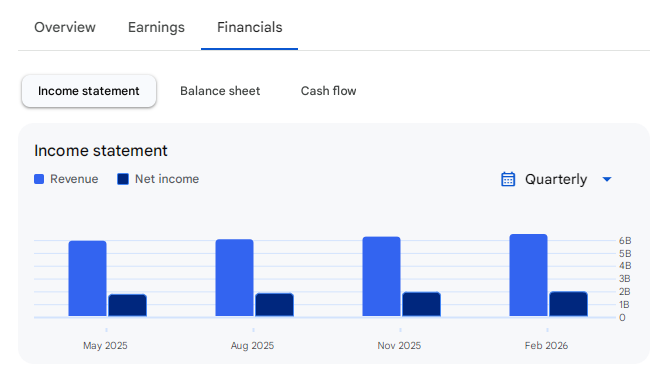The image size is (671, 387).
Task: Select the Nov 2025 revenue bar
Action: (x=381, y=277)
